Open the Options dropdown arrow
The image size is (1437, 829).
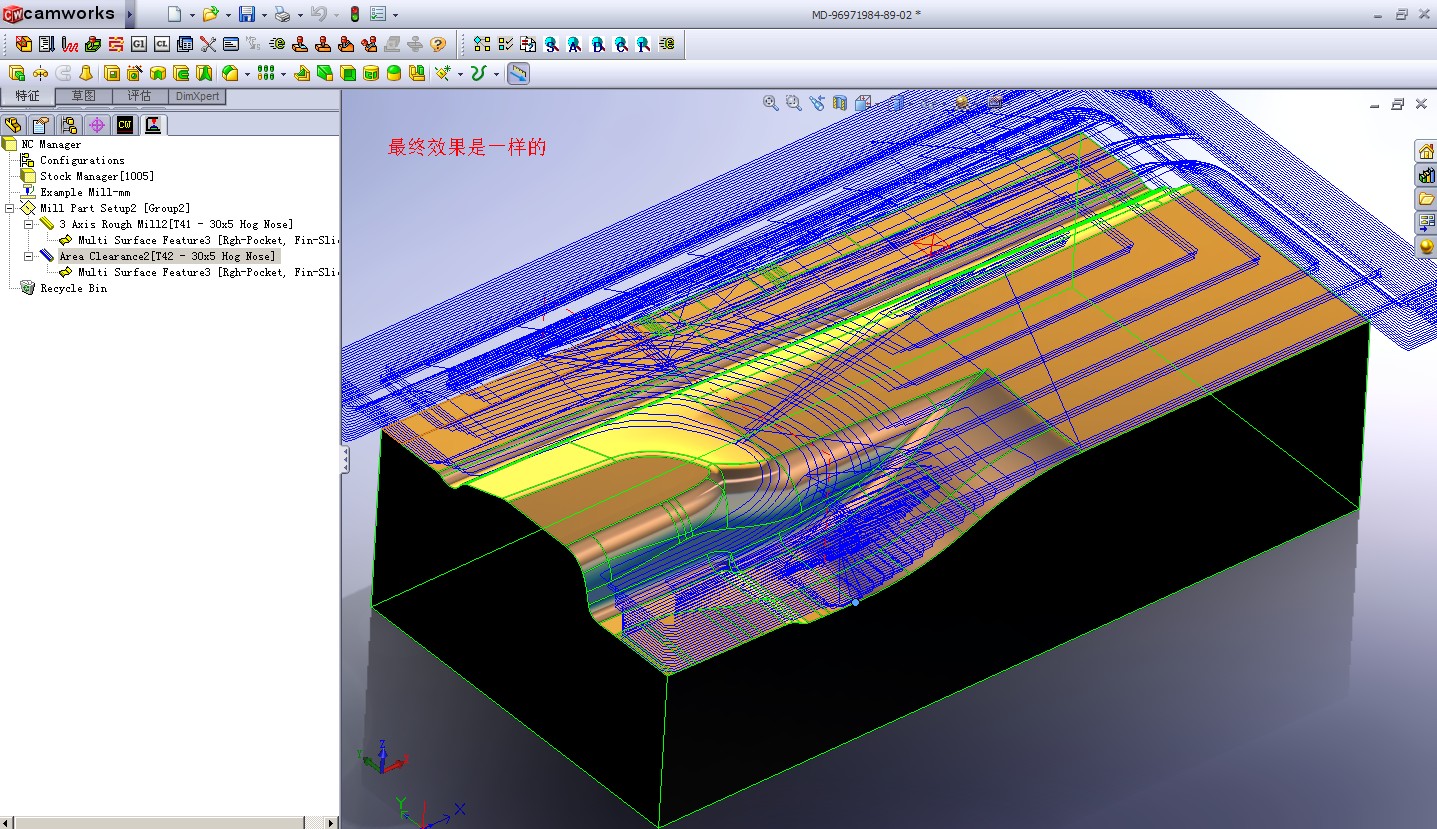[x=395, y=15]
